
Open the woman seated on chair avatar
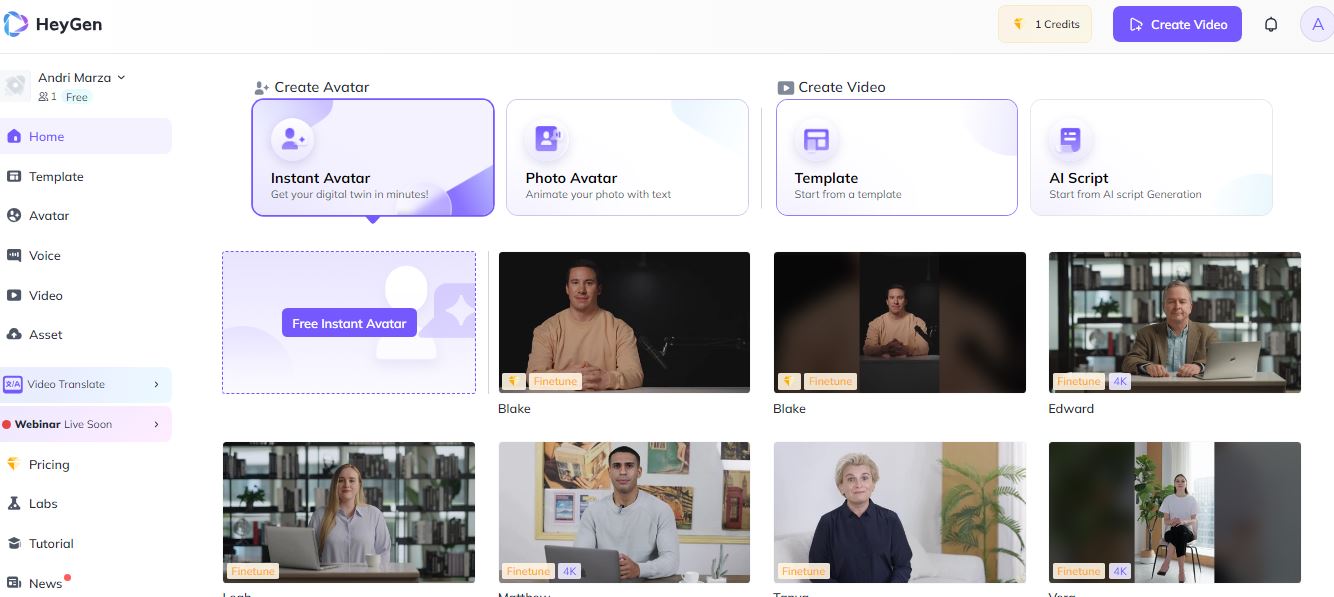coord(1175,512)
